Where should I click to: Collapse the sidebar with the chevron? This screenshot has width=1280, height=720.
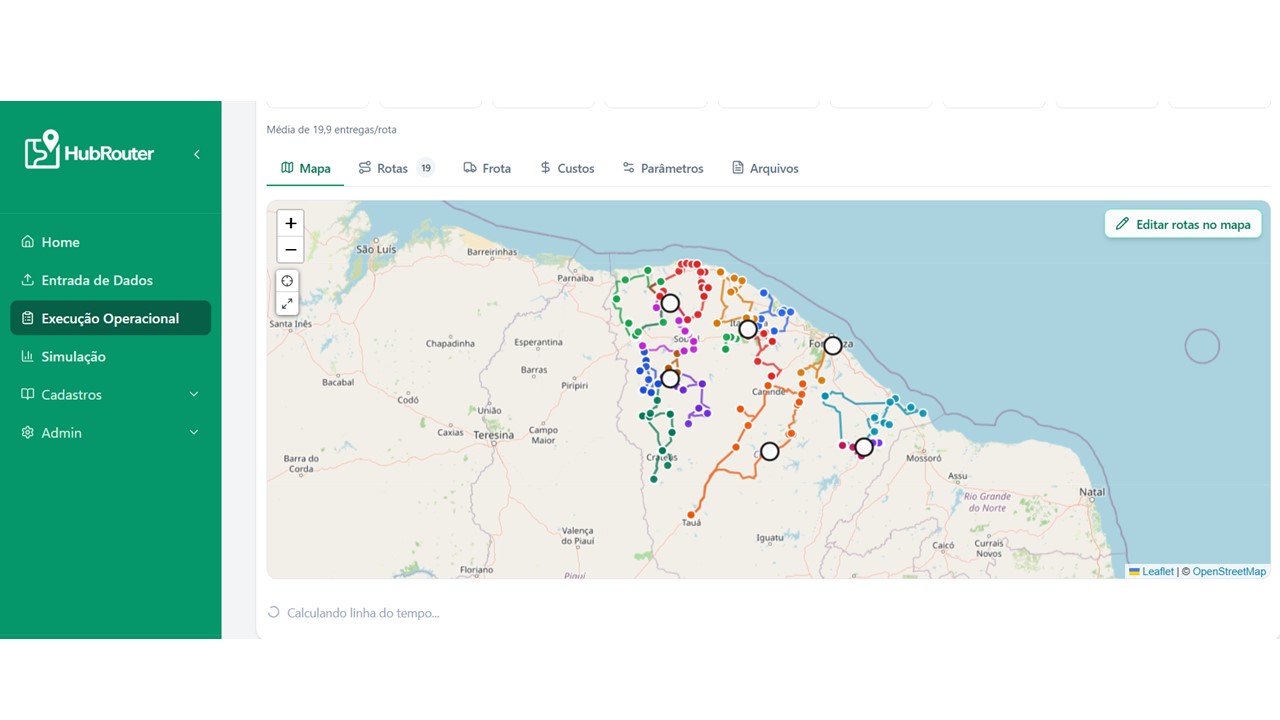click(x=197, y=154)
